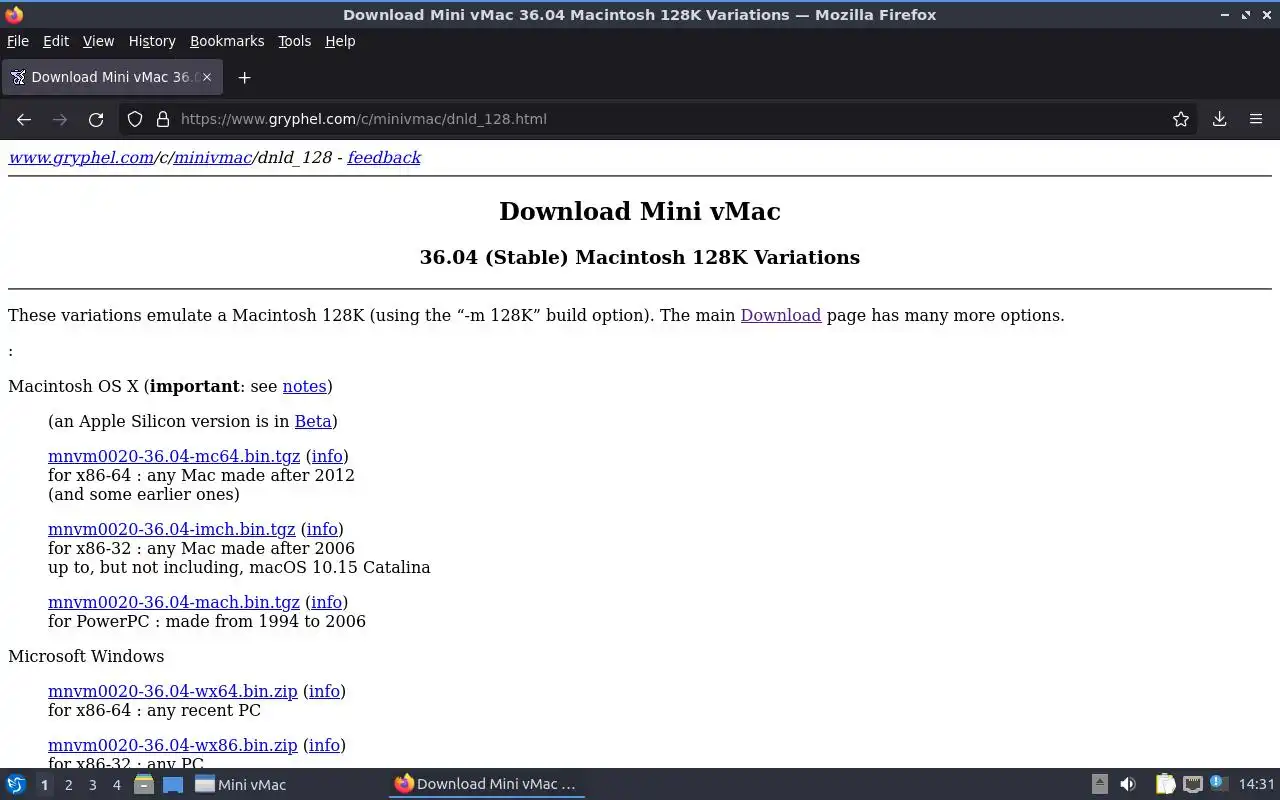Image resolution: width=1280 pixels, height=800 pixels.
Task: Click the forward navigation arrow
Action: [60, 119]
